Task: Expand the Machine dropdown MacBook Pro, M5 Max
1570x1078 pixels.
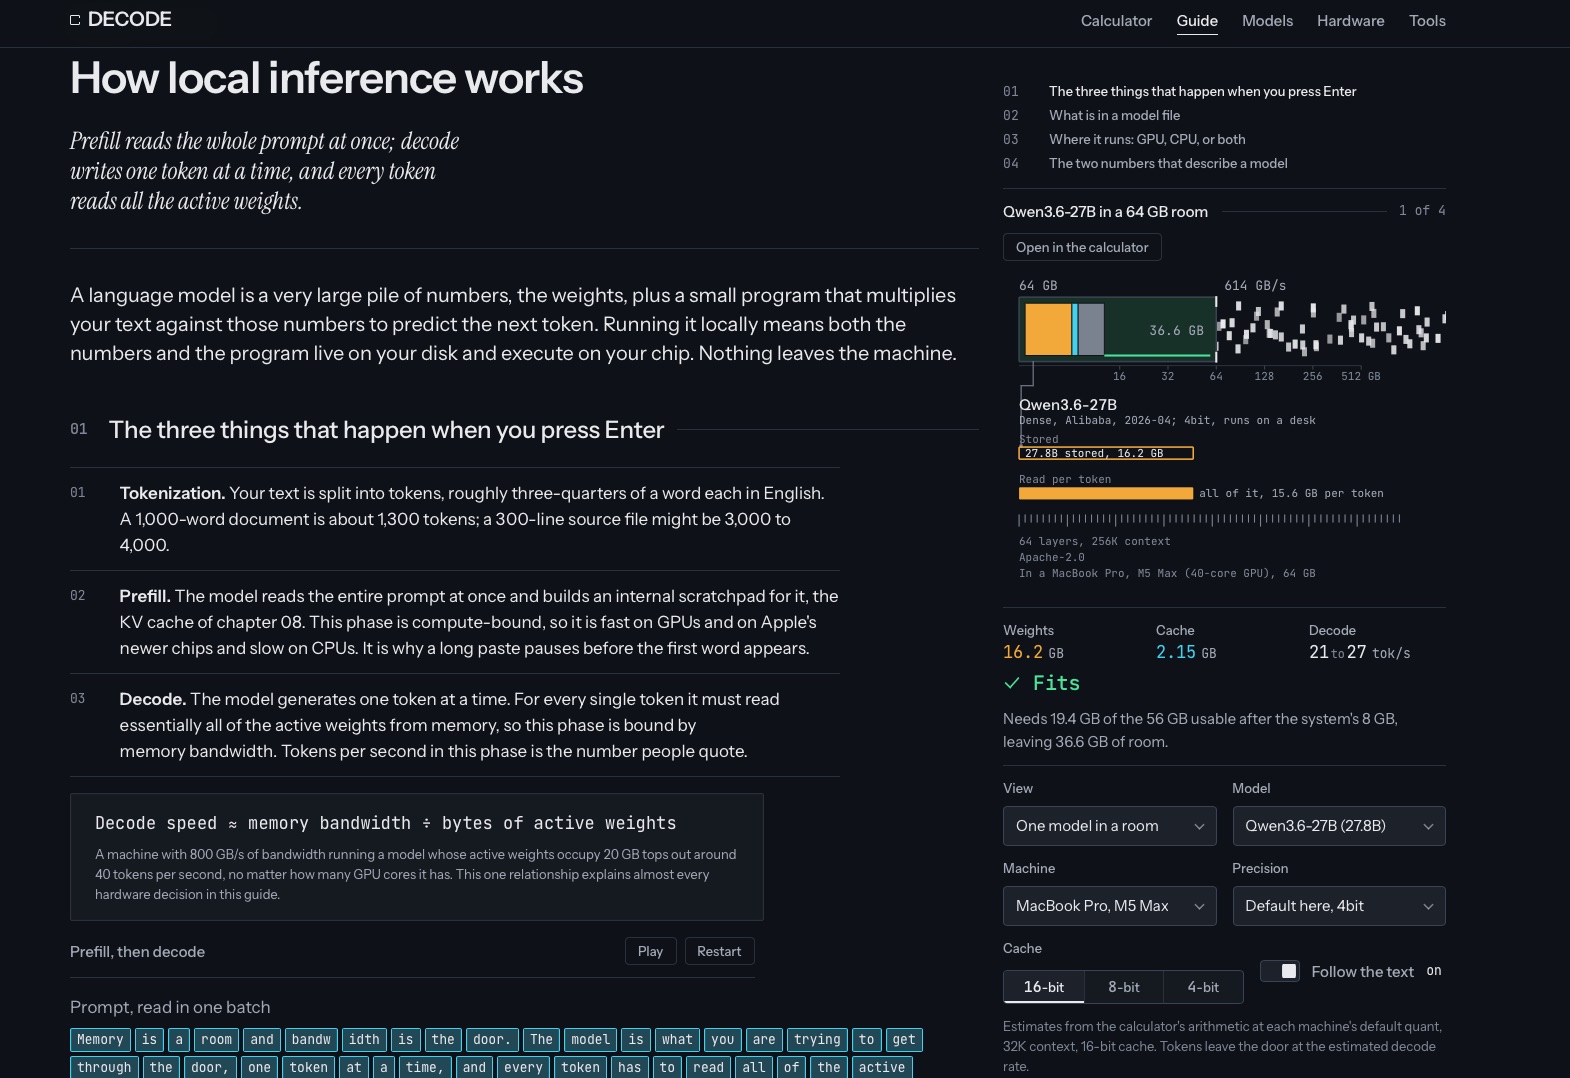Action: (1110, 906)
